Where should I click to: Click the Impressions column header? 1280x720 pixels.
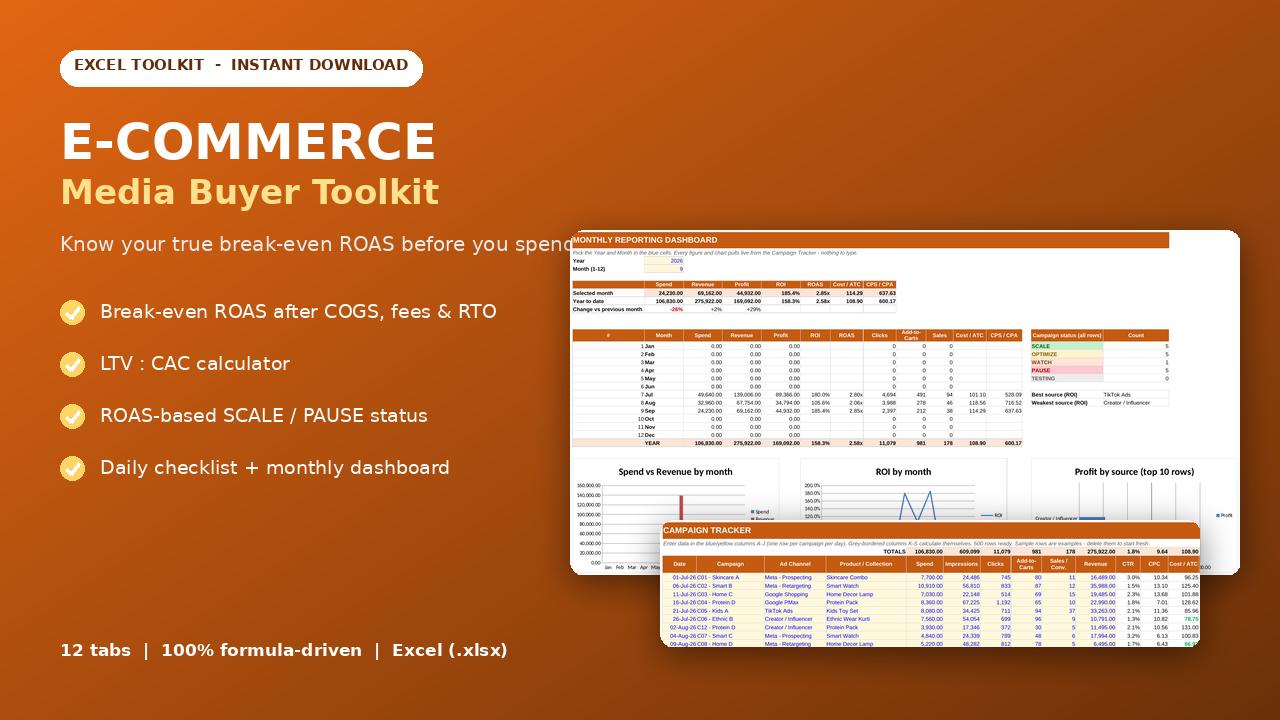(x=962, y=564)
